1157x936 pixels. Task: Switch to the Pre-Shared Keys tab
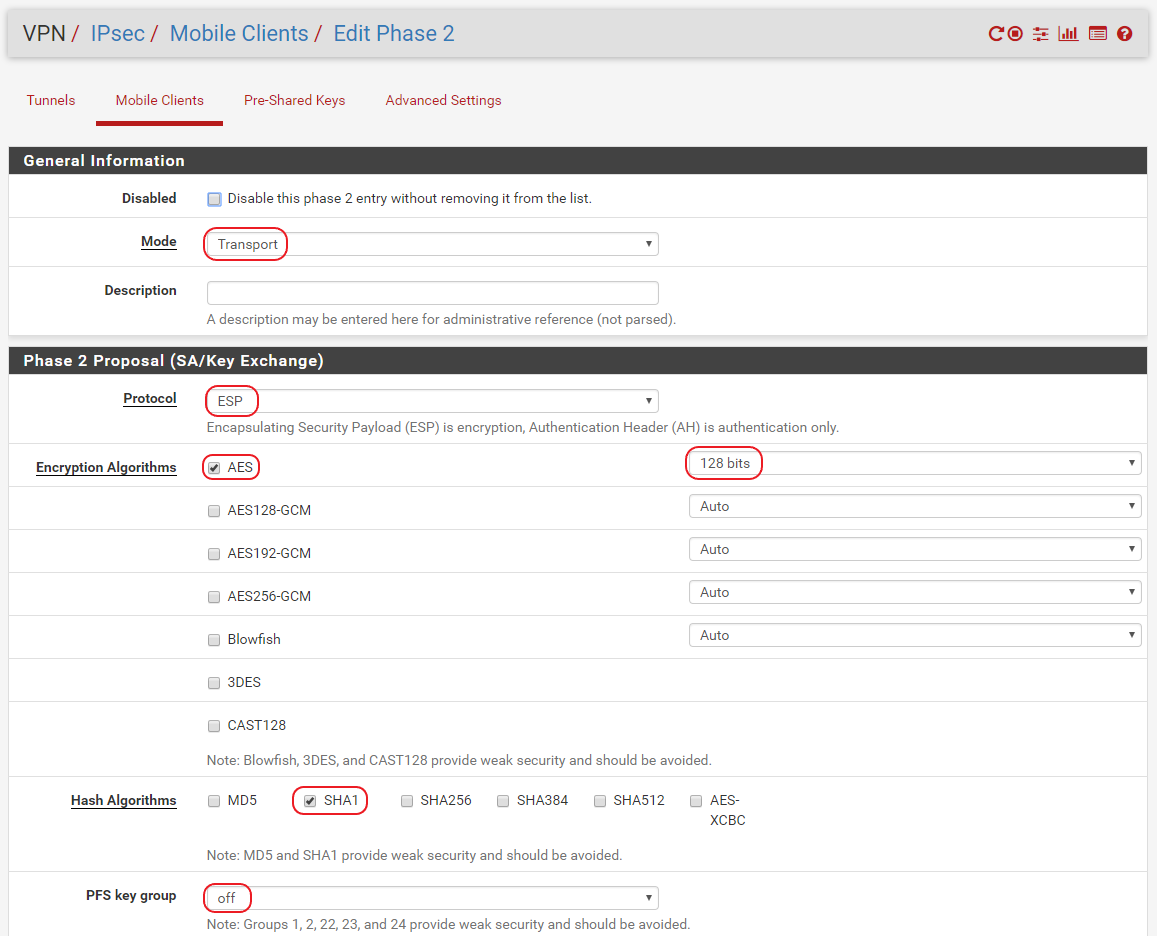click(x=294, y=100)
